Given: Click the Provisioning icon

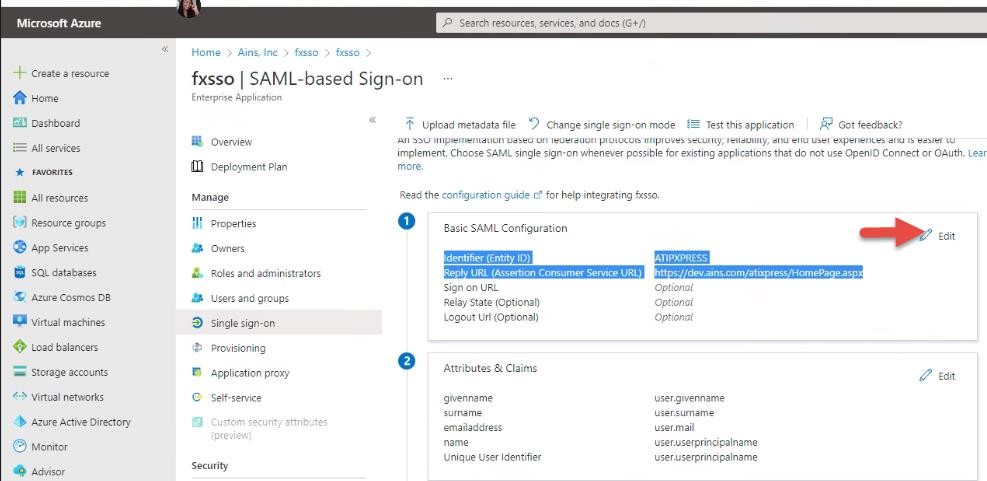Looking at the screenshot, I should click(x=197, y=348).
